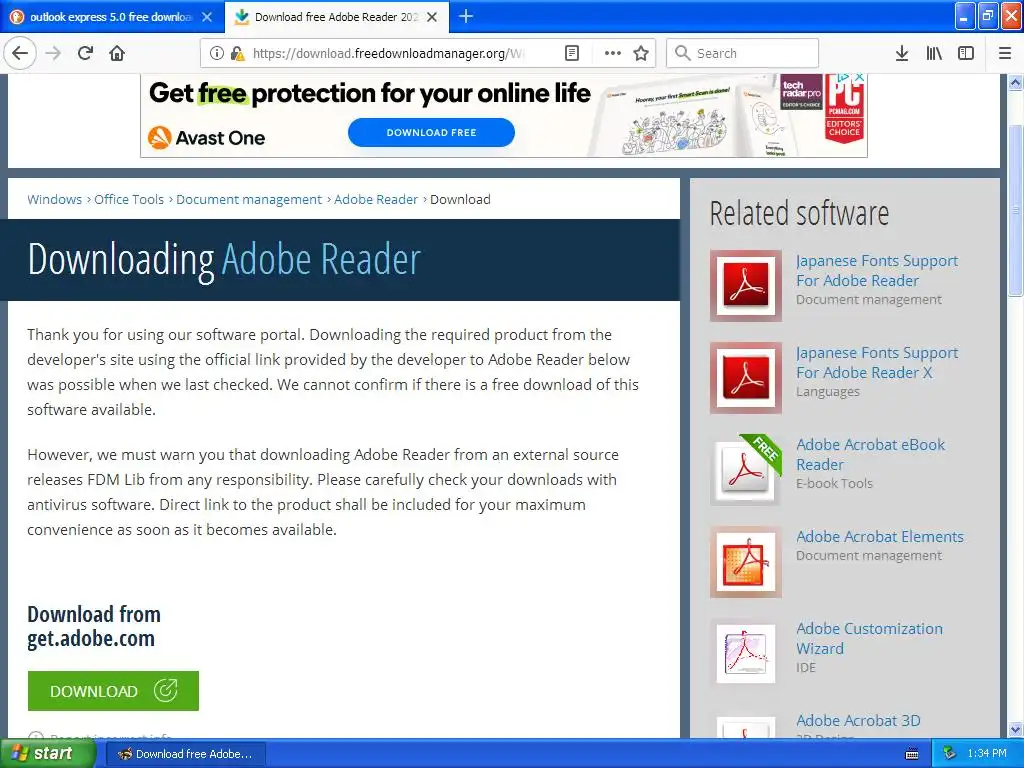Toggle reader view icon in address bar
Viewport: 1024px width, 768px height.
coord(571,53)
